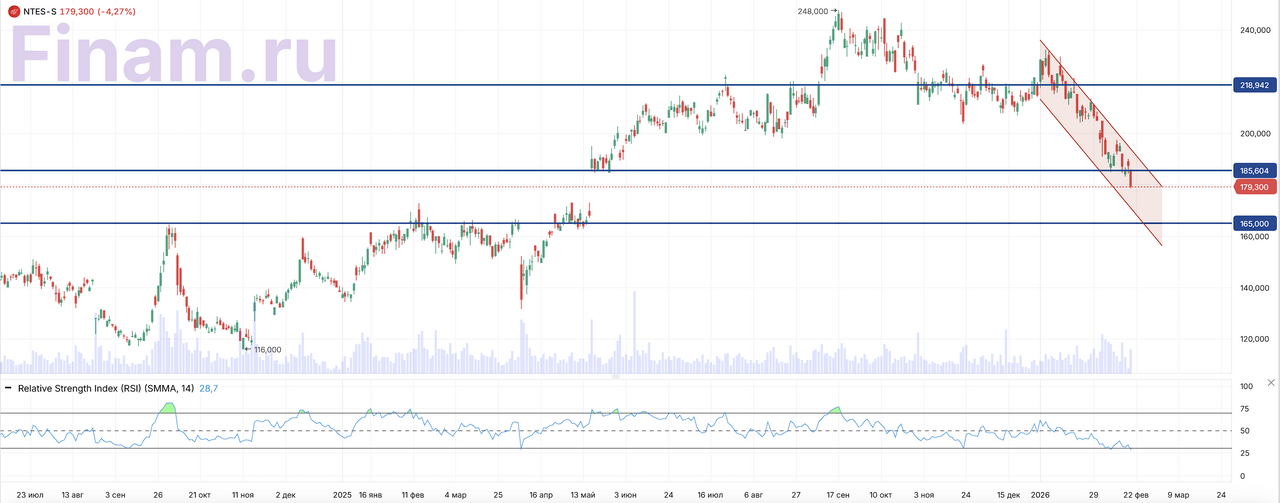The width and height of the screenshot is (1280, 503).
Task: Click the NTES-S ticker symbol label
Action: click(40, 11)
